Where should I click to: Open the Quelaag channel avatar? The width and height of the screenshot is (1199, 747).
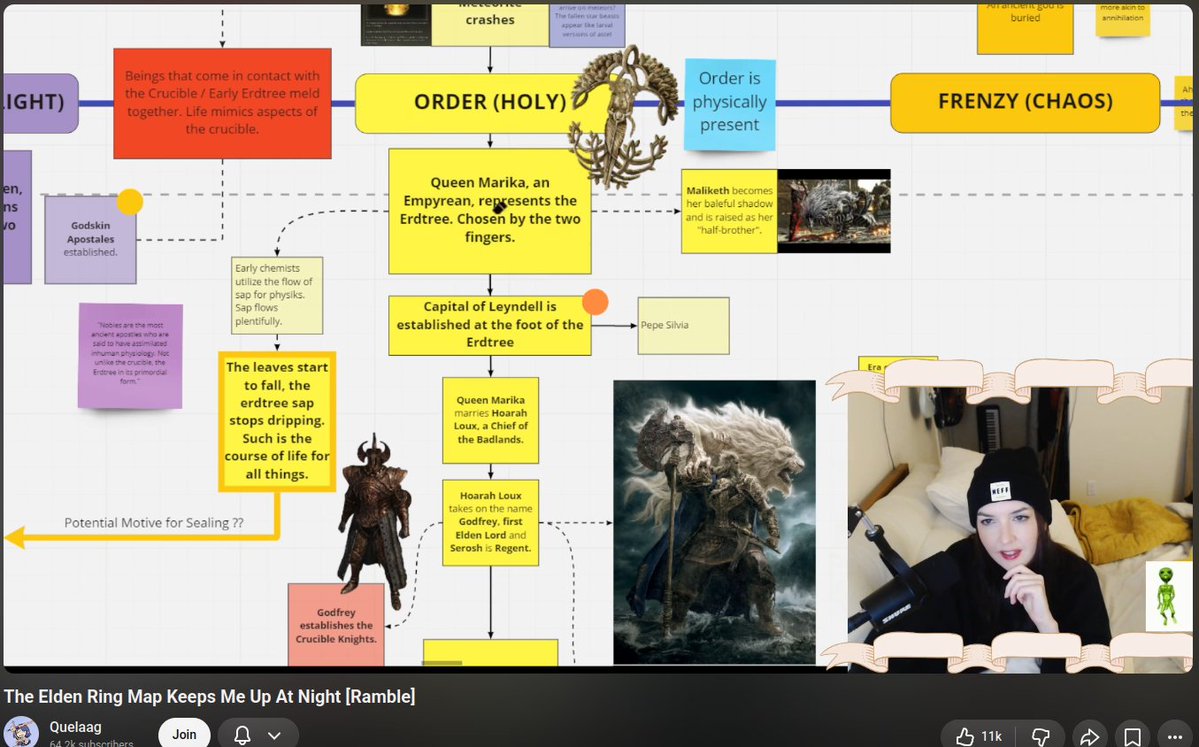pos(21,732)
